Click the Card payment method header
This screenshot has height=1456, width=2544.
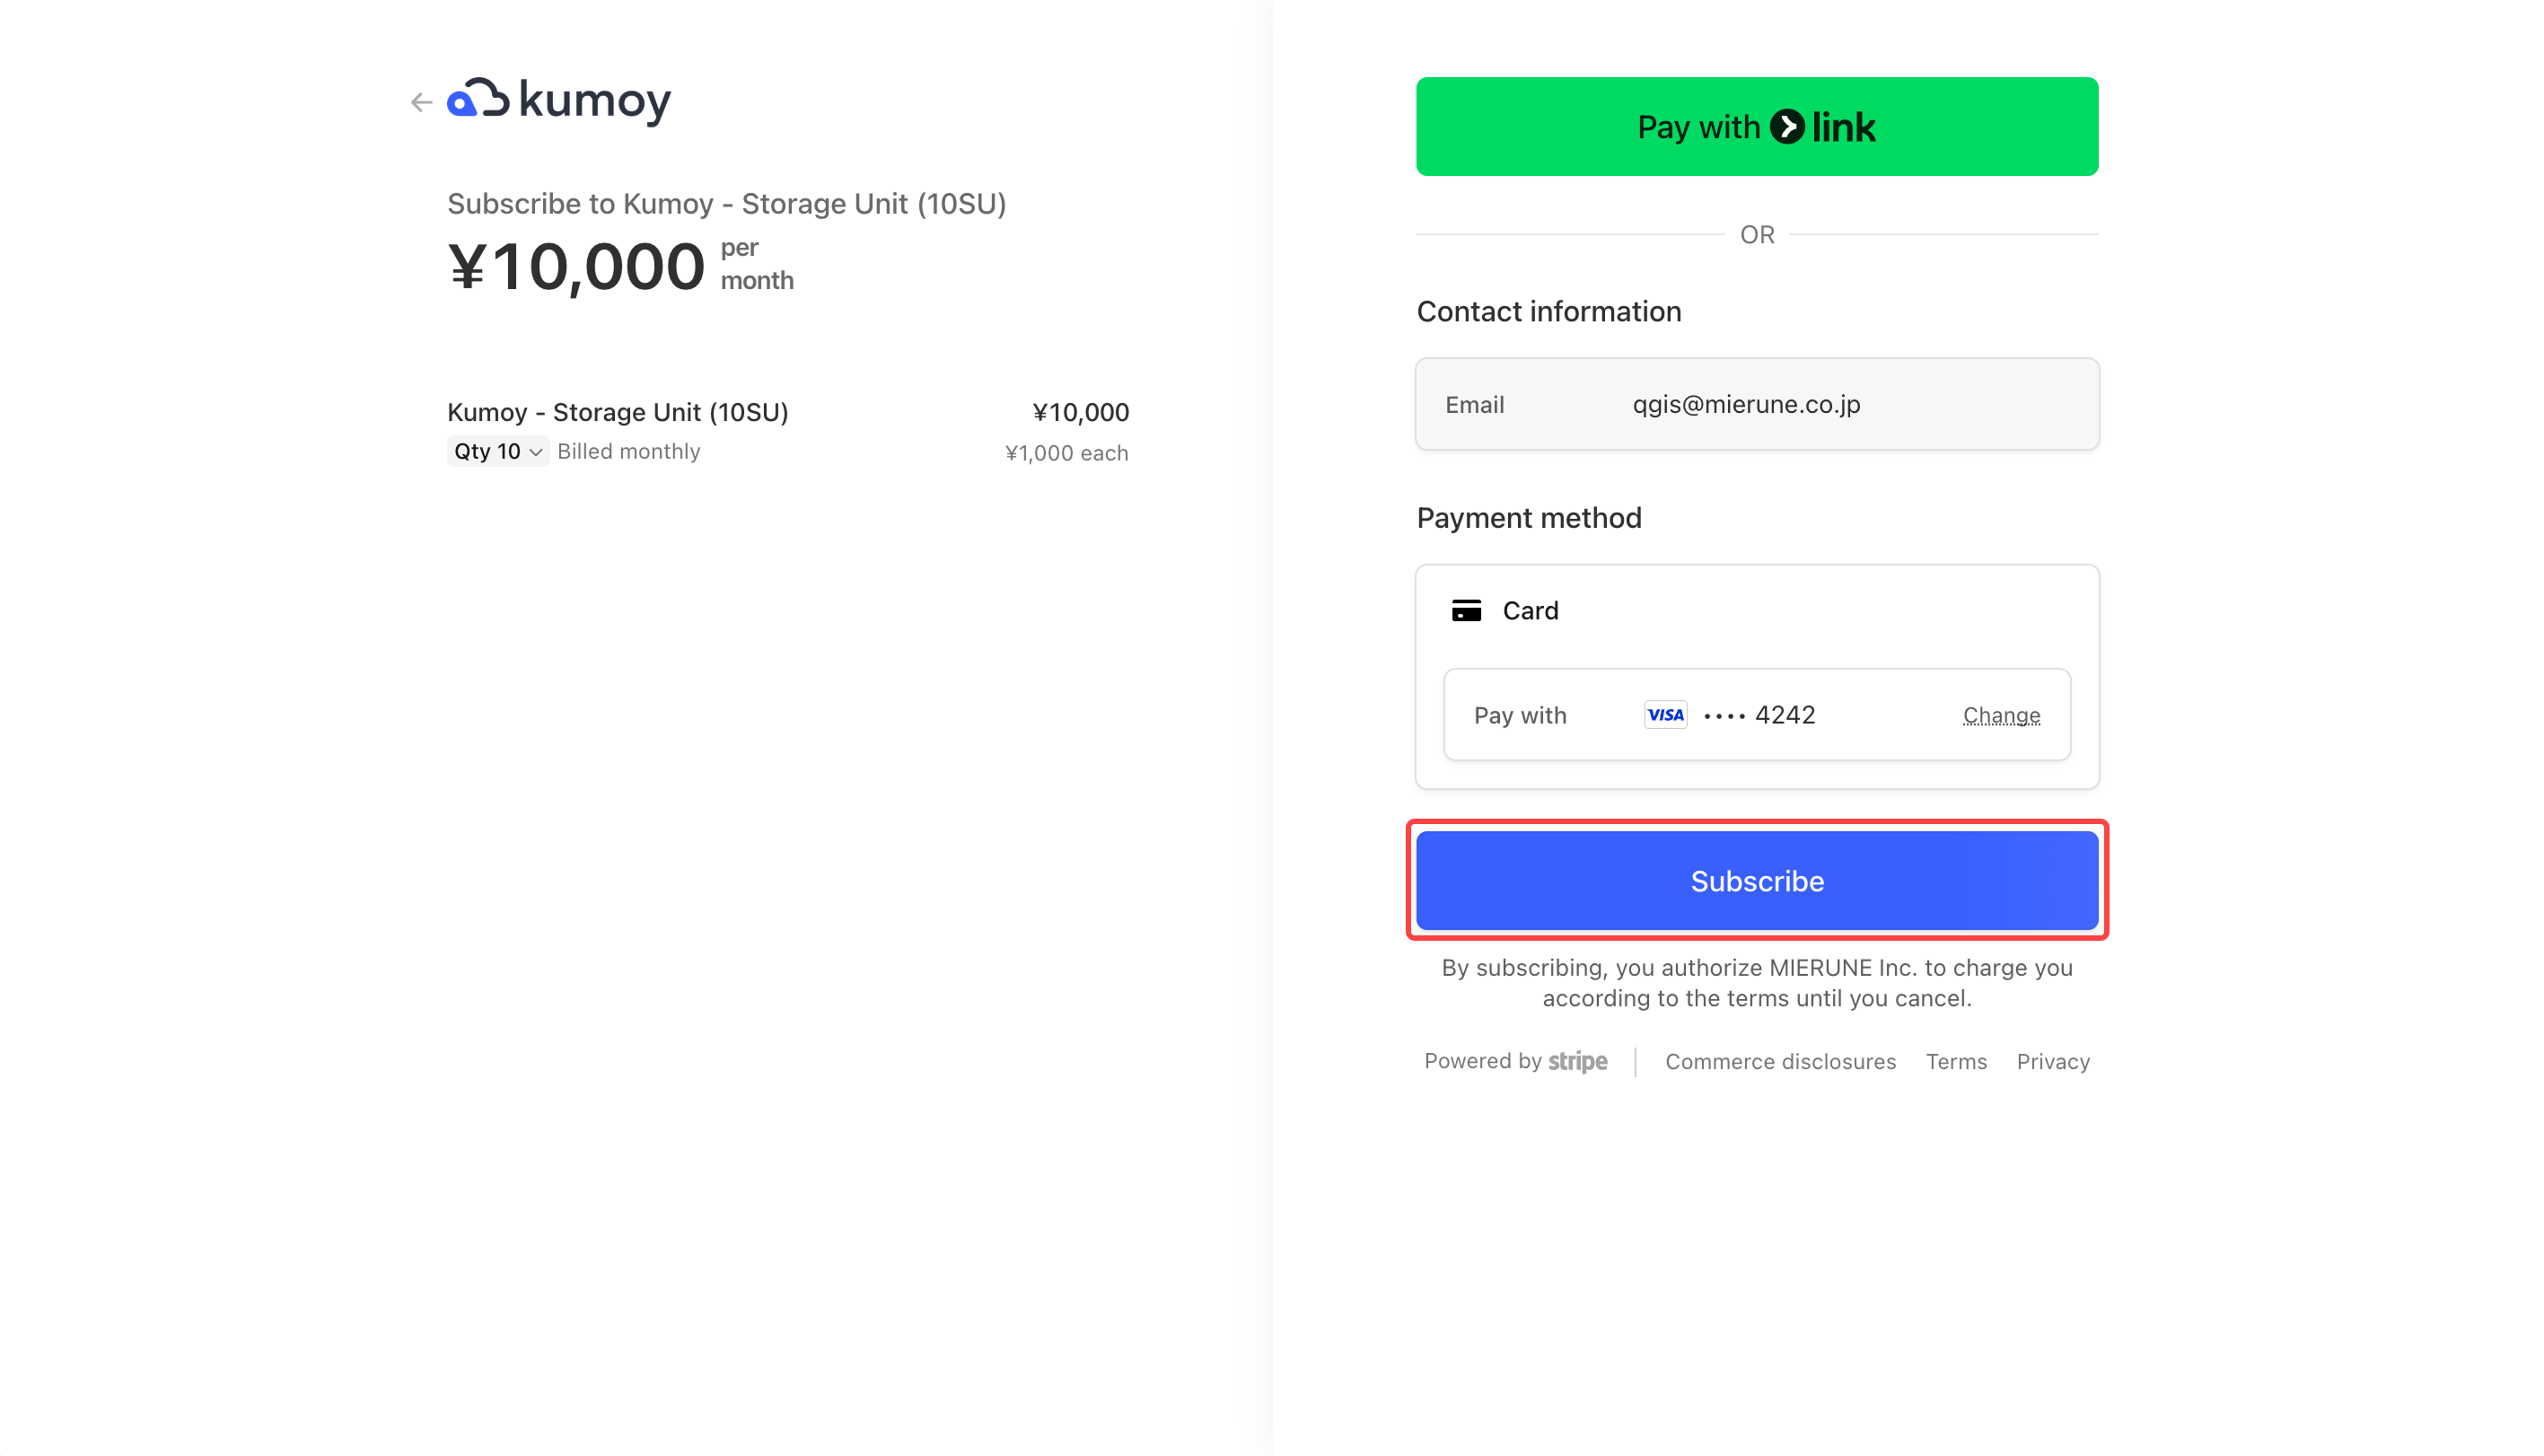point(1530,611)
